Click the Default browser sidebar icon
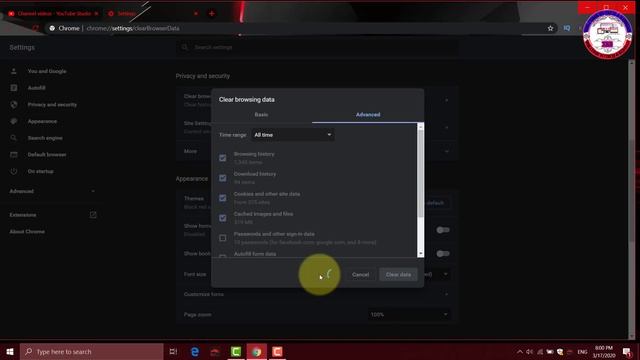This screenshot has height=360, width=640. pyautogui.click(x=14, y=155)
